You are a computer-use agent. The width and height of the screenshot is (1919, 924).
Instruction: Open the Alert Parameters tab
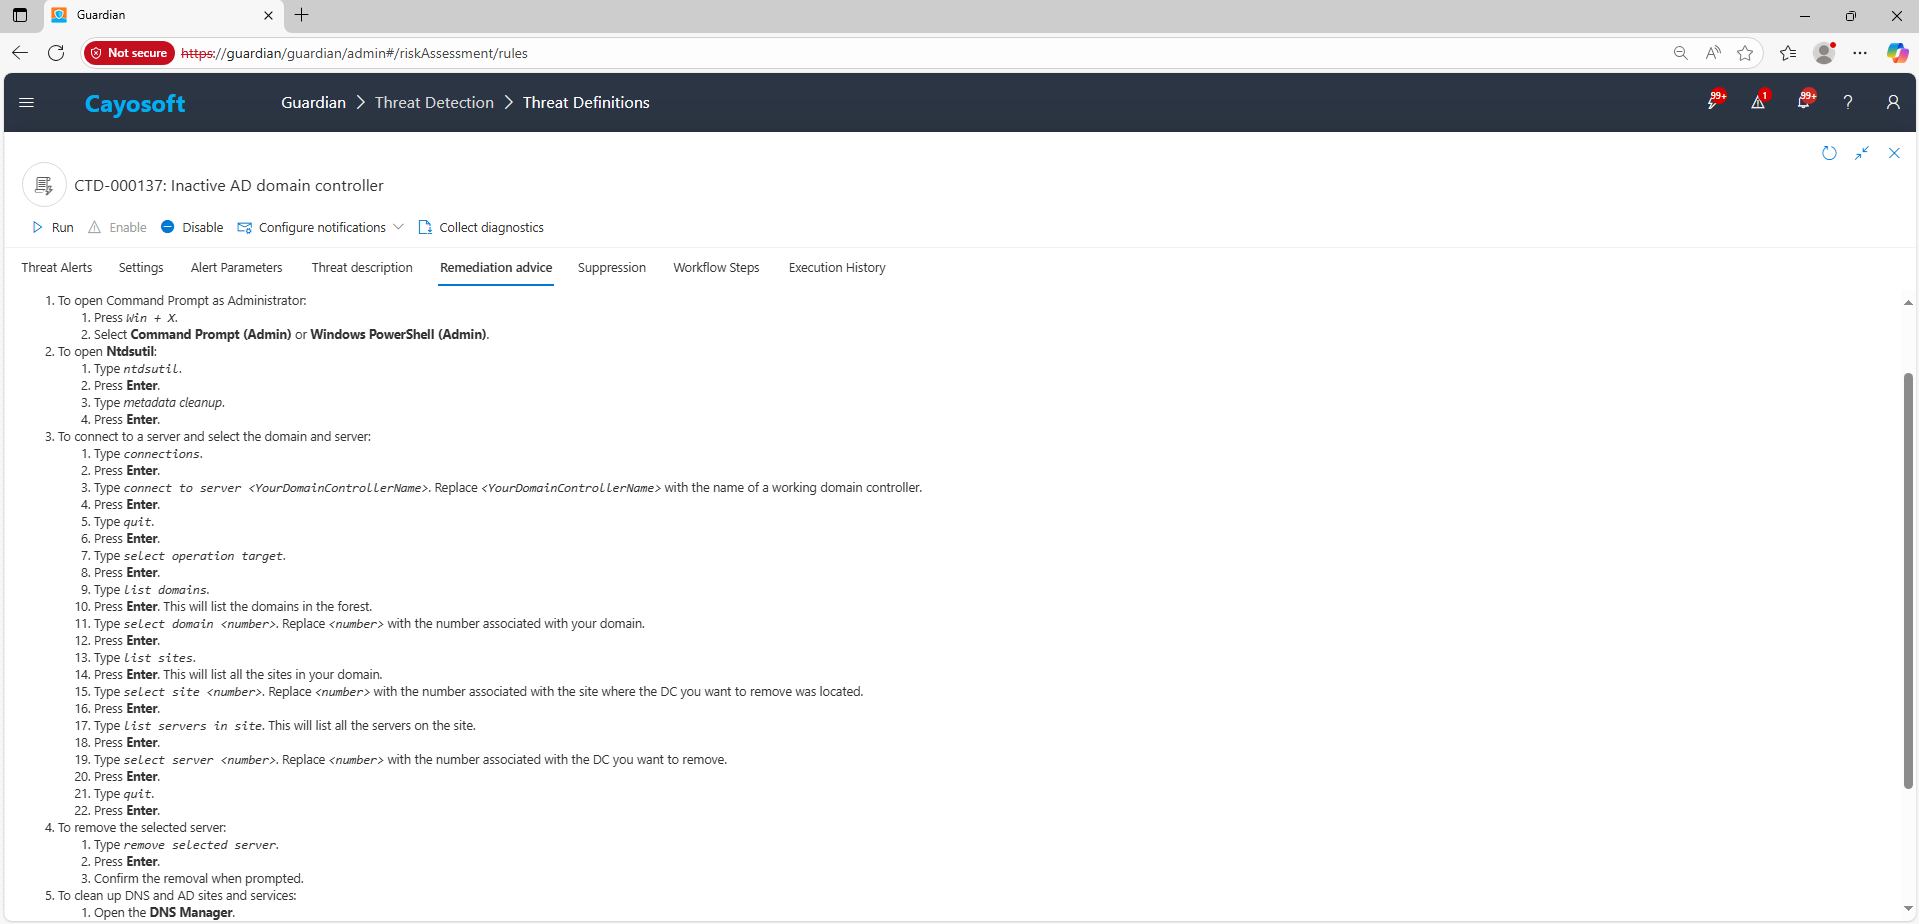point(236,268)
